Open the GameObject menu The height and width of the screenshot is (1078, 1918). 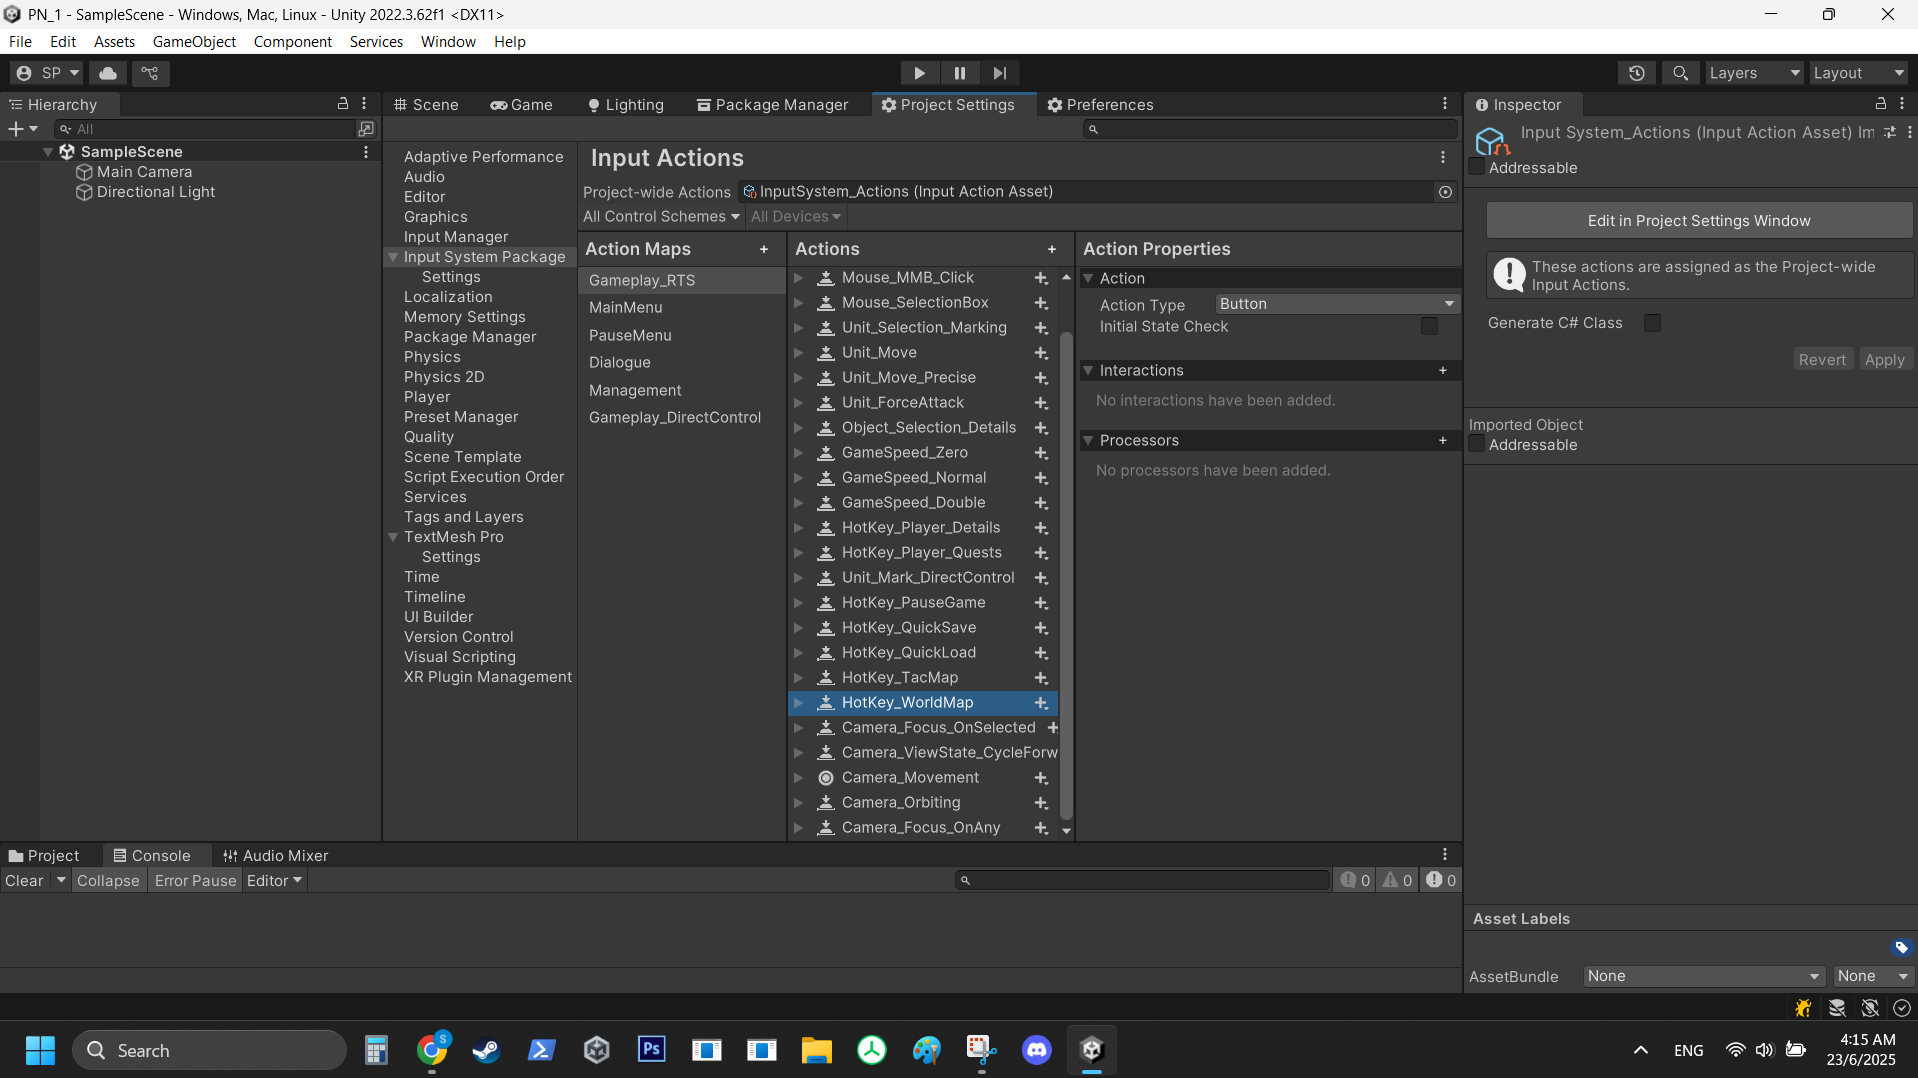(194, 42)
